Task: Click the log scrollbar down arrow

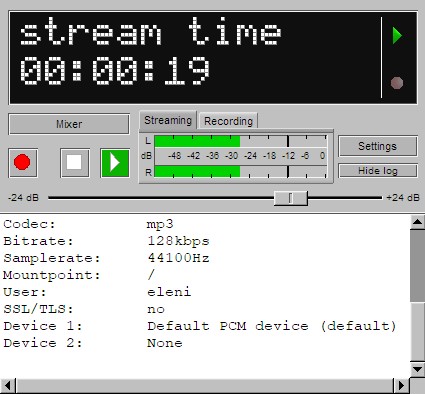Action: (x=417, y=369)
